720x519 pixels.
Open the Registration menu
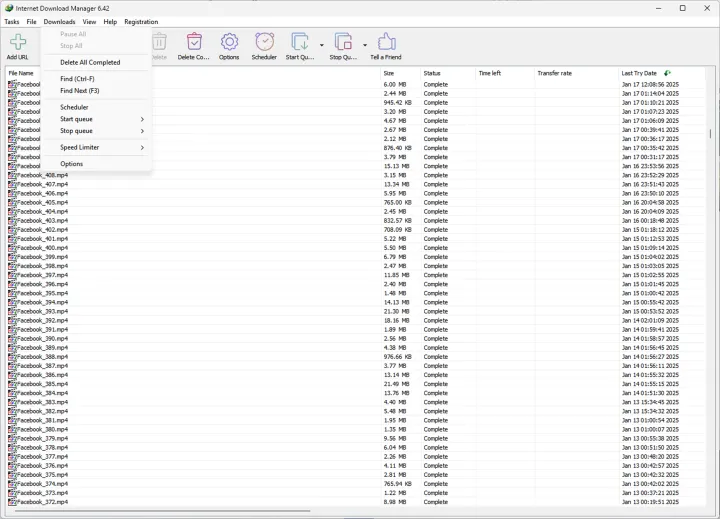pos(141,21)
